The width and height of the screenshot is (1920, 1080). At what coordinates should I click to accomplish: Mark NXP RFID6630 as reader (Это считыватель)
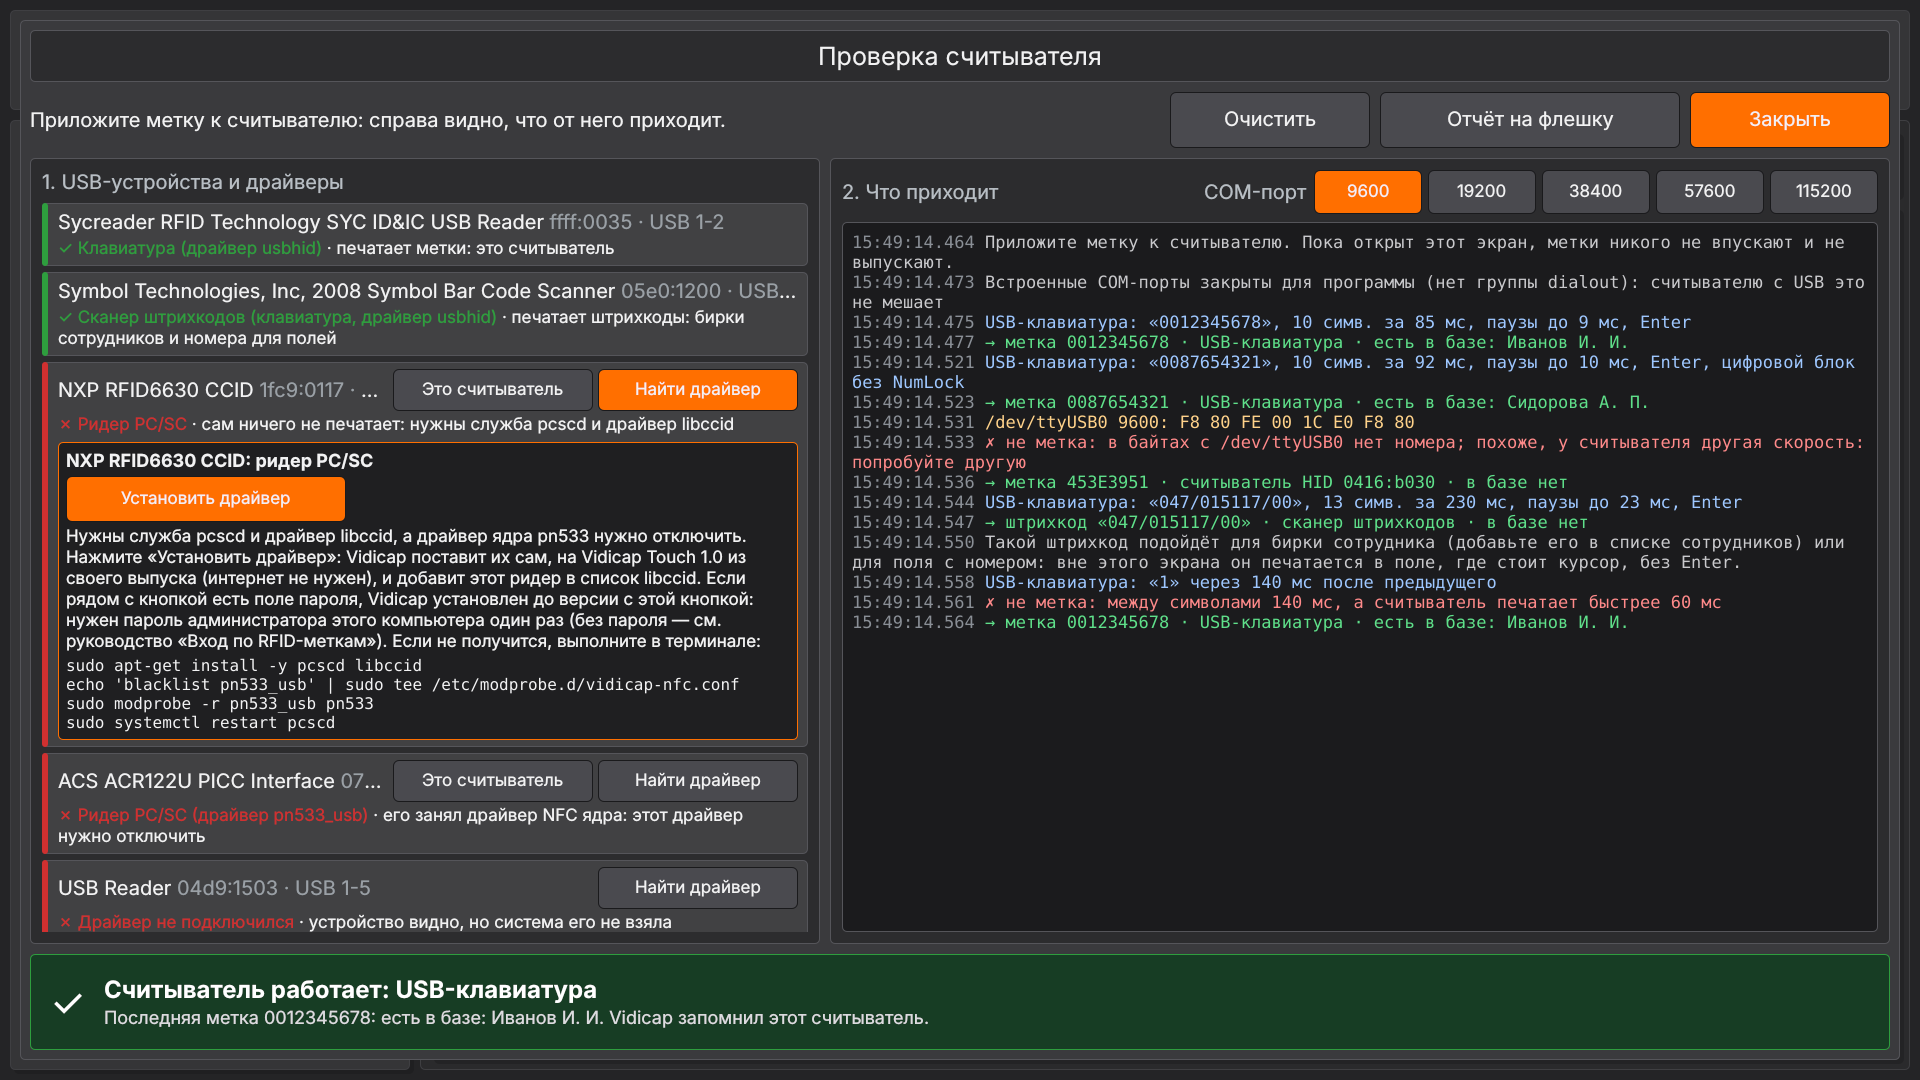pos(492,390)
